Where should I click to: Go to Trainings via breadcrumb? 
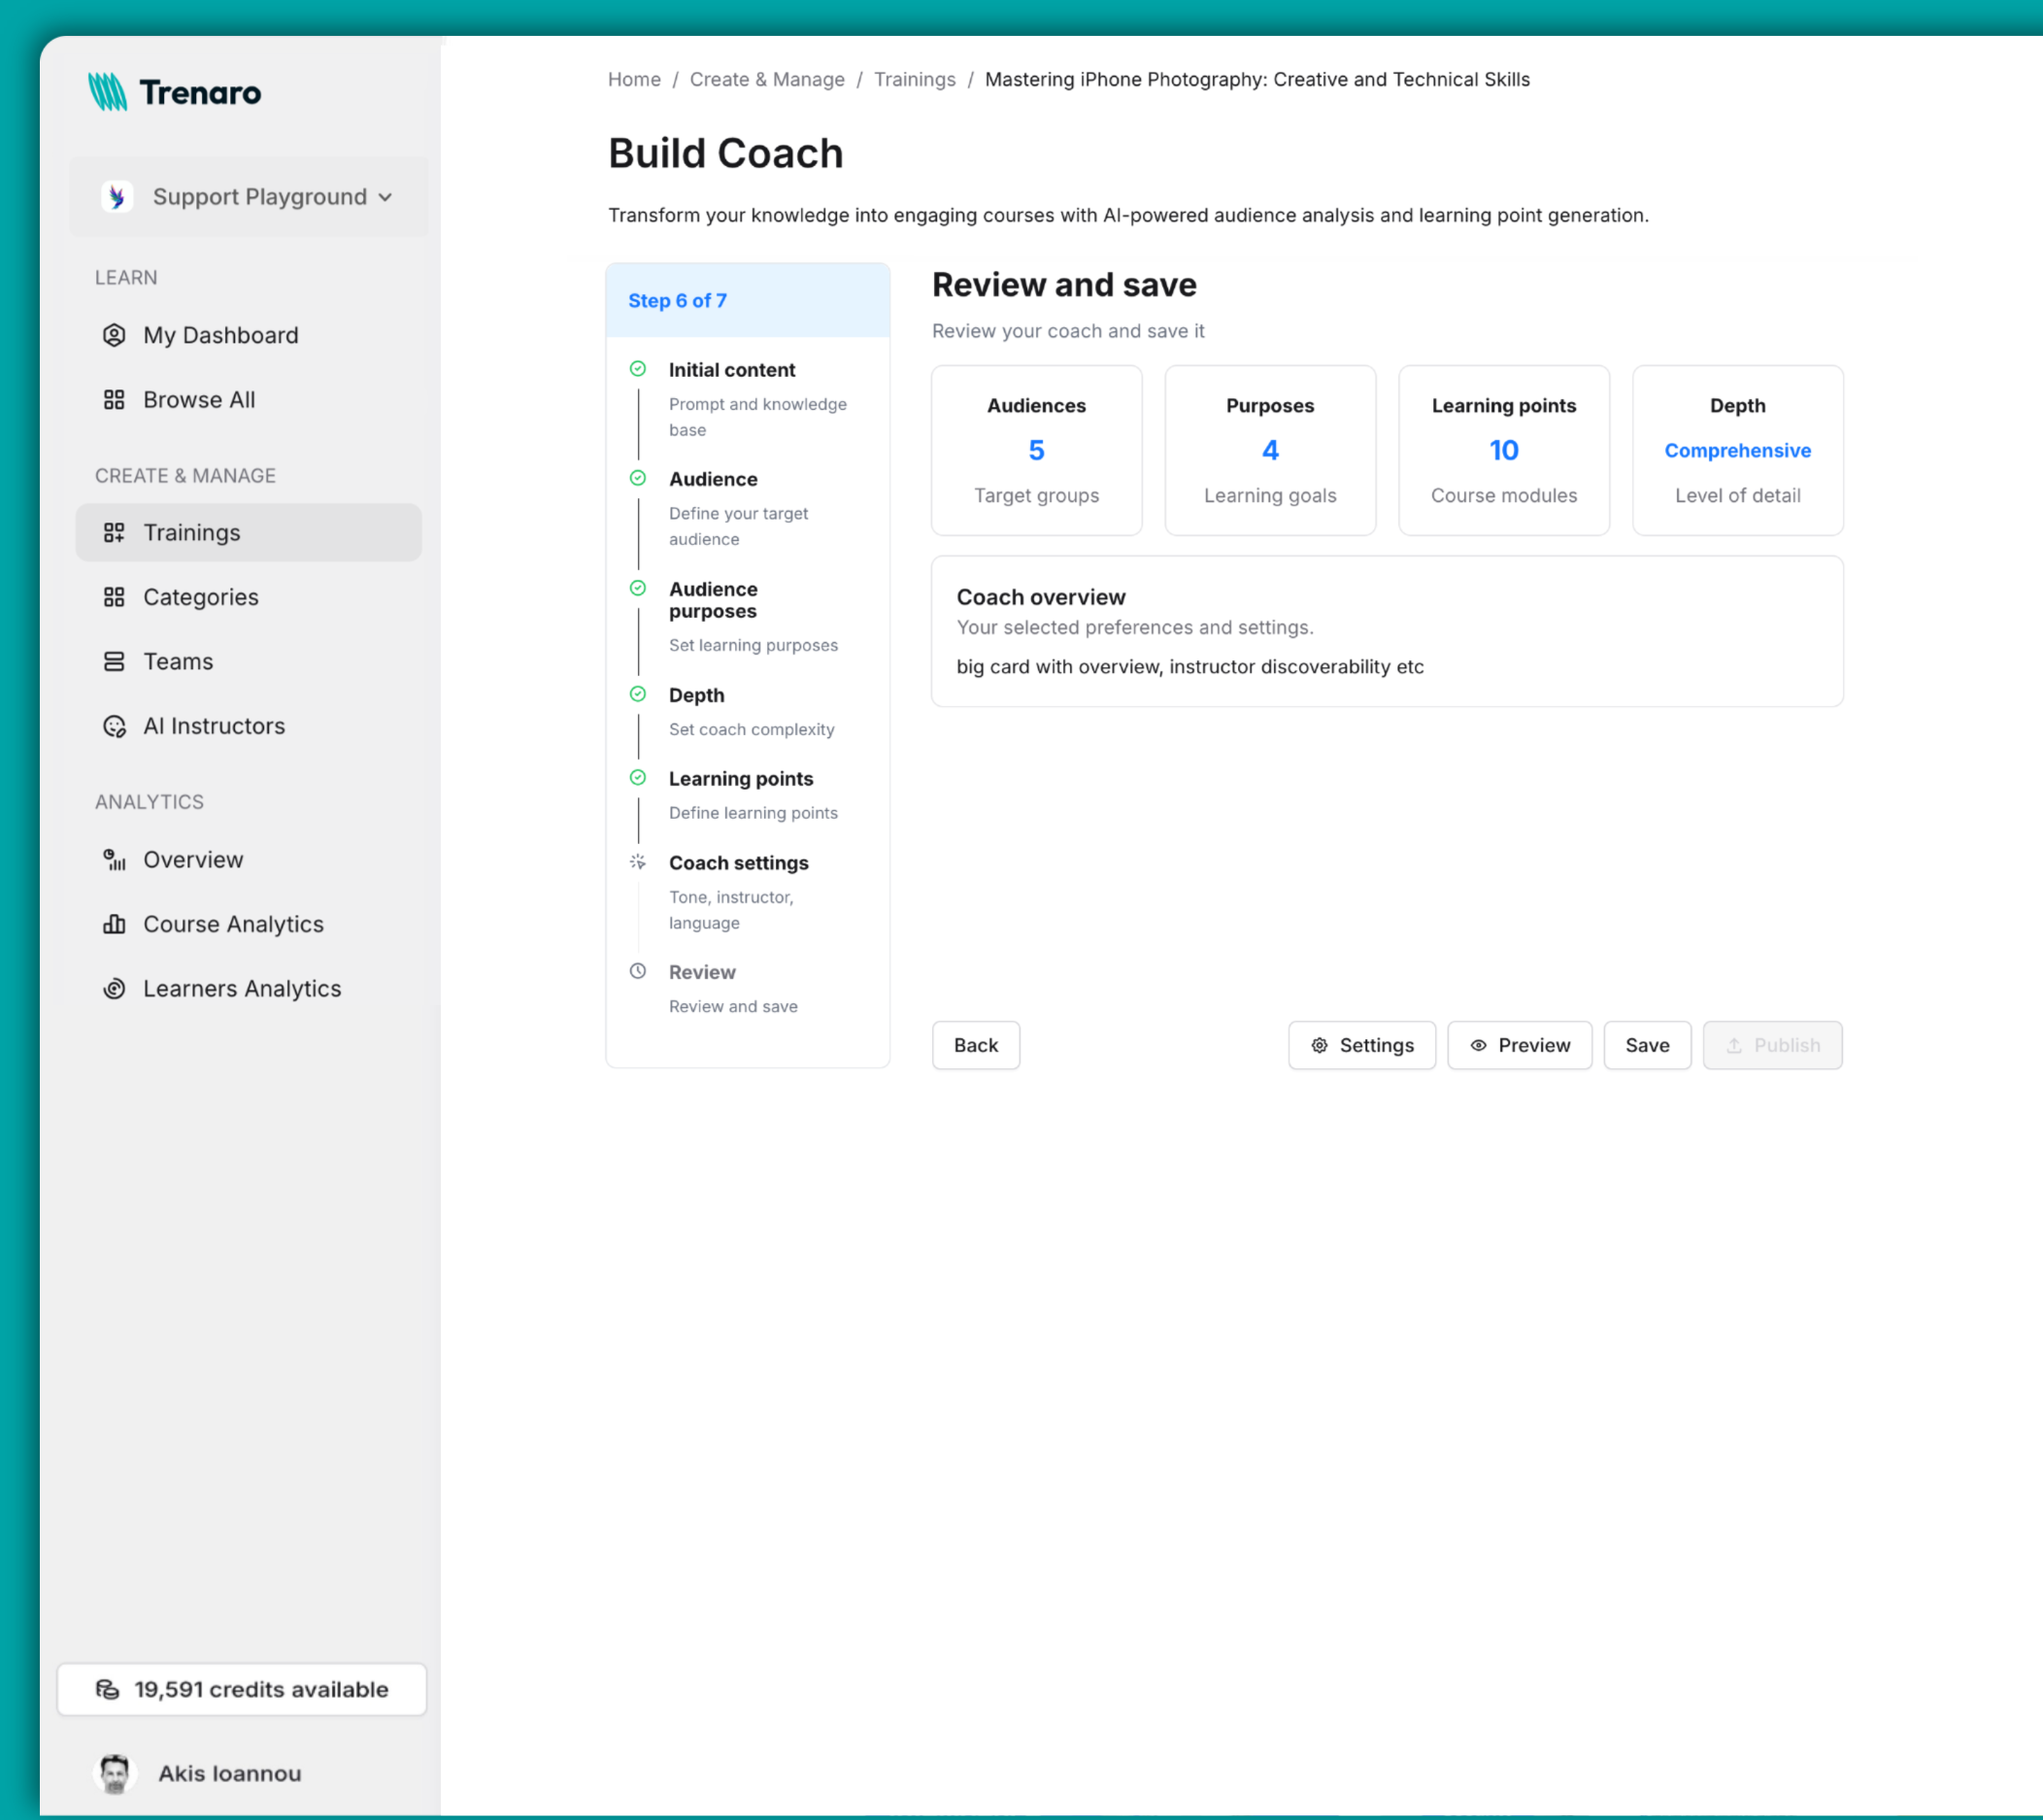coord(914,79)
